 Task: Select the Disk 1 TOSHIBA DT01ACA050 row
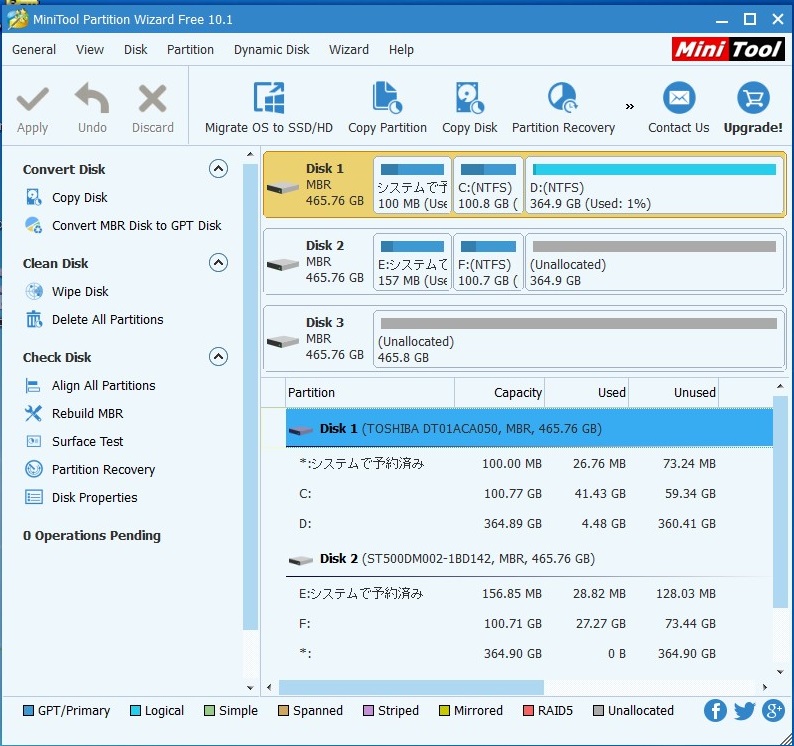point(529,428)
